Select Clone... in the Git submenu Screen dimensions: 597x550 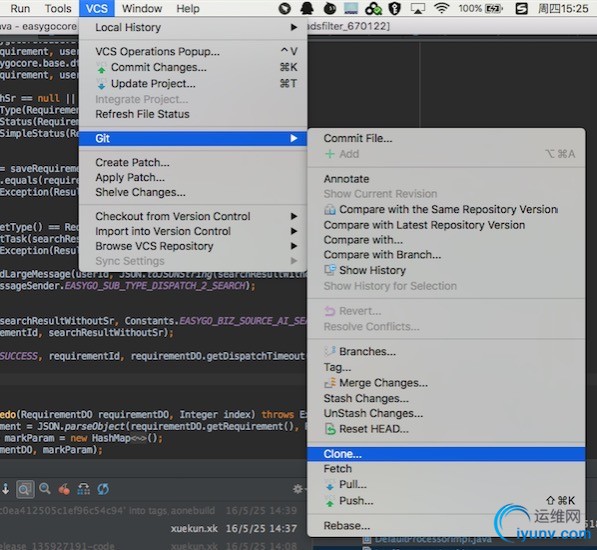tap(446, 454)
